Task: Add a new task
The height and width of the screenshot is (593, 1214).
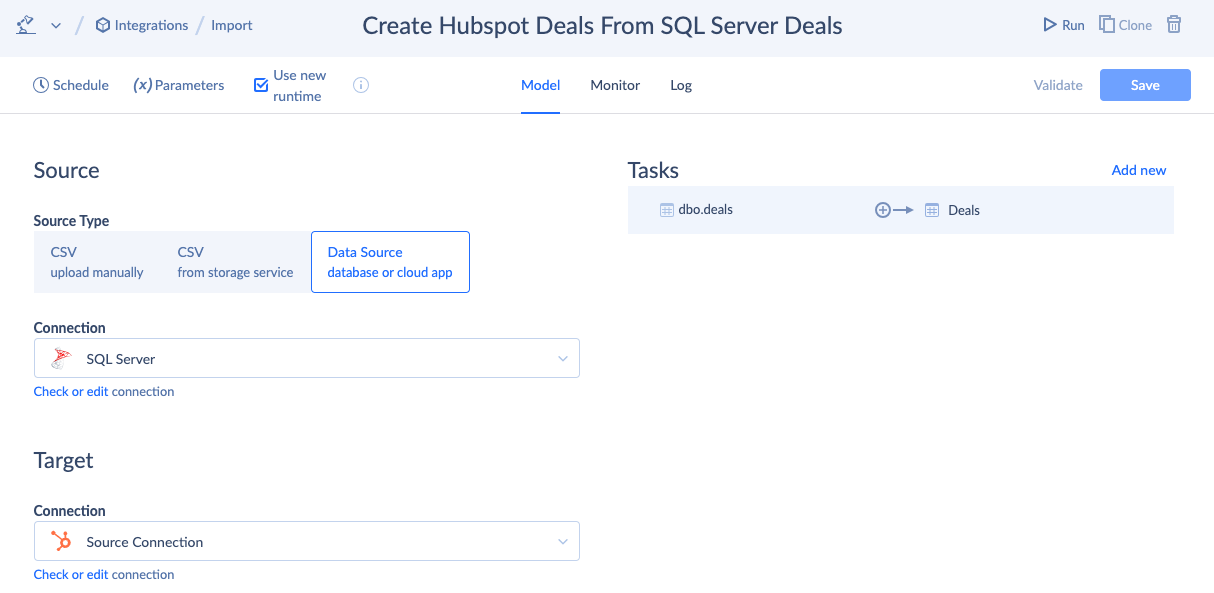Action: pyautogui.click(x=1139, y=170)
